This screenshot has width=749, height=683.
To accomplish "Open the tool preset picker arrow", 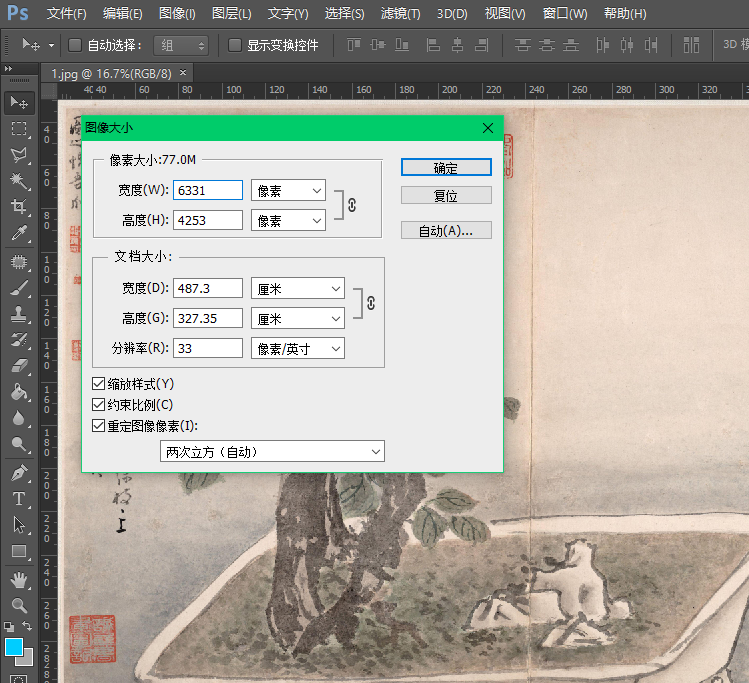I will click(51, 45).
